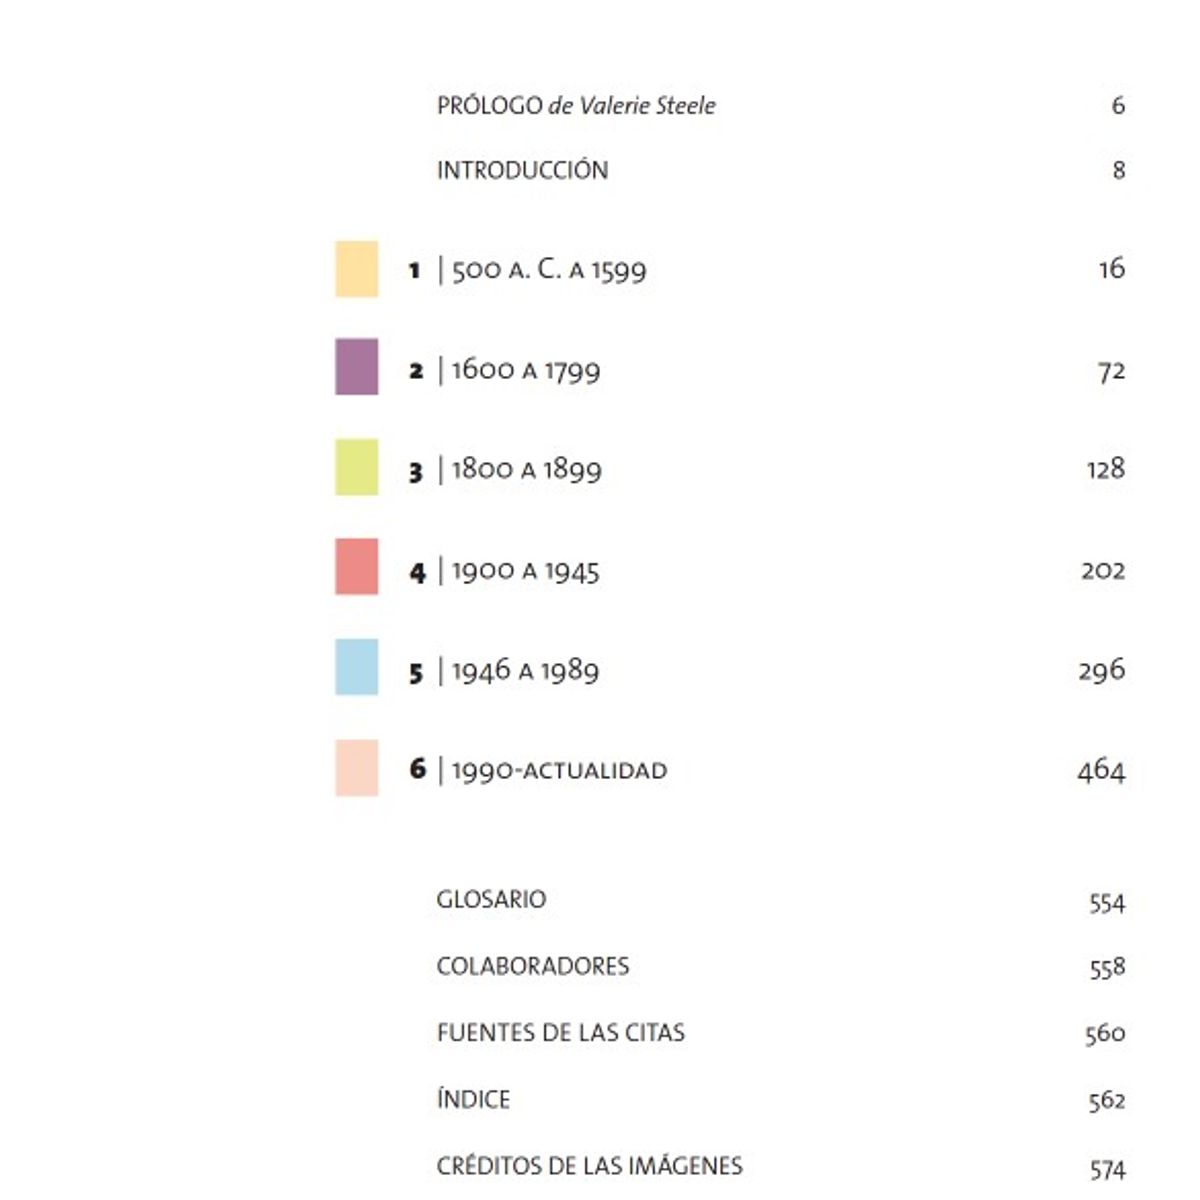Click page number 464
The width and height of the screenshot is (1200, 1200).
click(x=1101, y=770)
